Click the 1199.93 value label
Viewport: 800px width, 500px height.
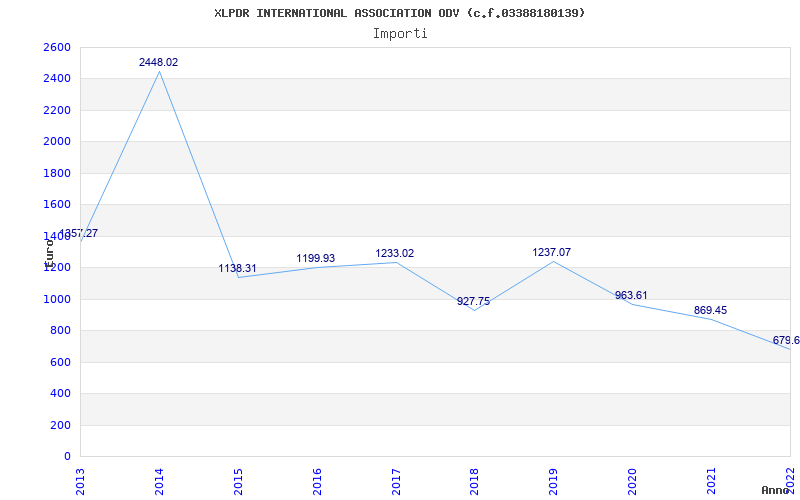point(315,258)
